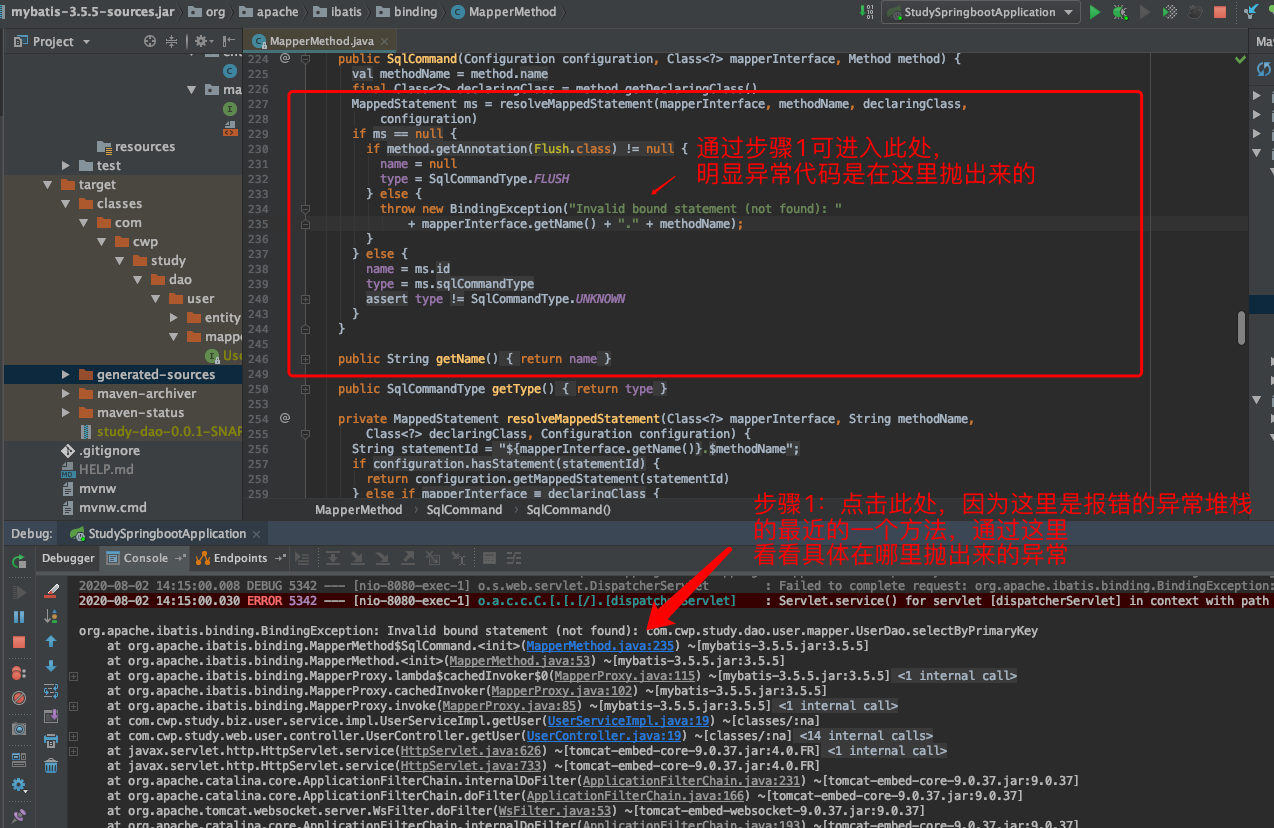Click the Debug bug icon in toolbar
1274x828 pixels.
[x=1120, y=13]
